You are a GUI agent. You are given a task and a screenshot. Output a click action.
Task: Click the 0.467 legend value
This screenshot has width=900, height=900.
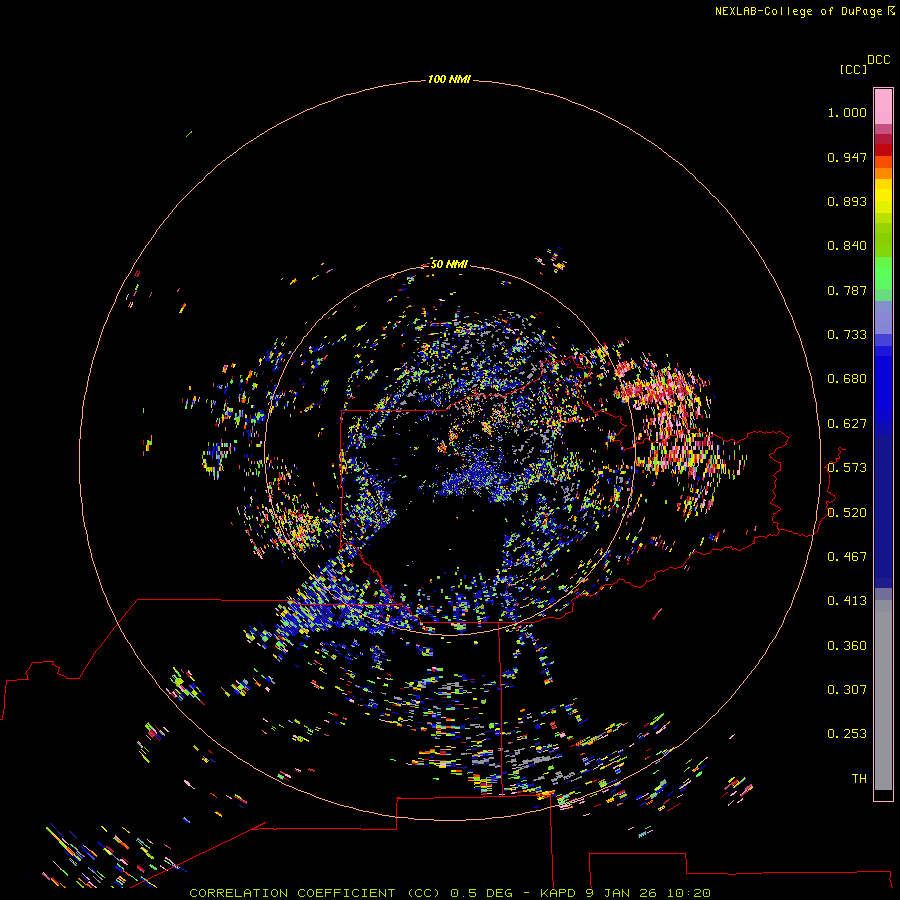[x=847, y=557]
